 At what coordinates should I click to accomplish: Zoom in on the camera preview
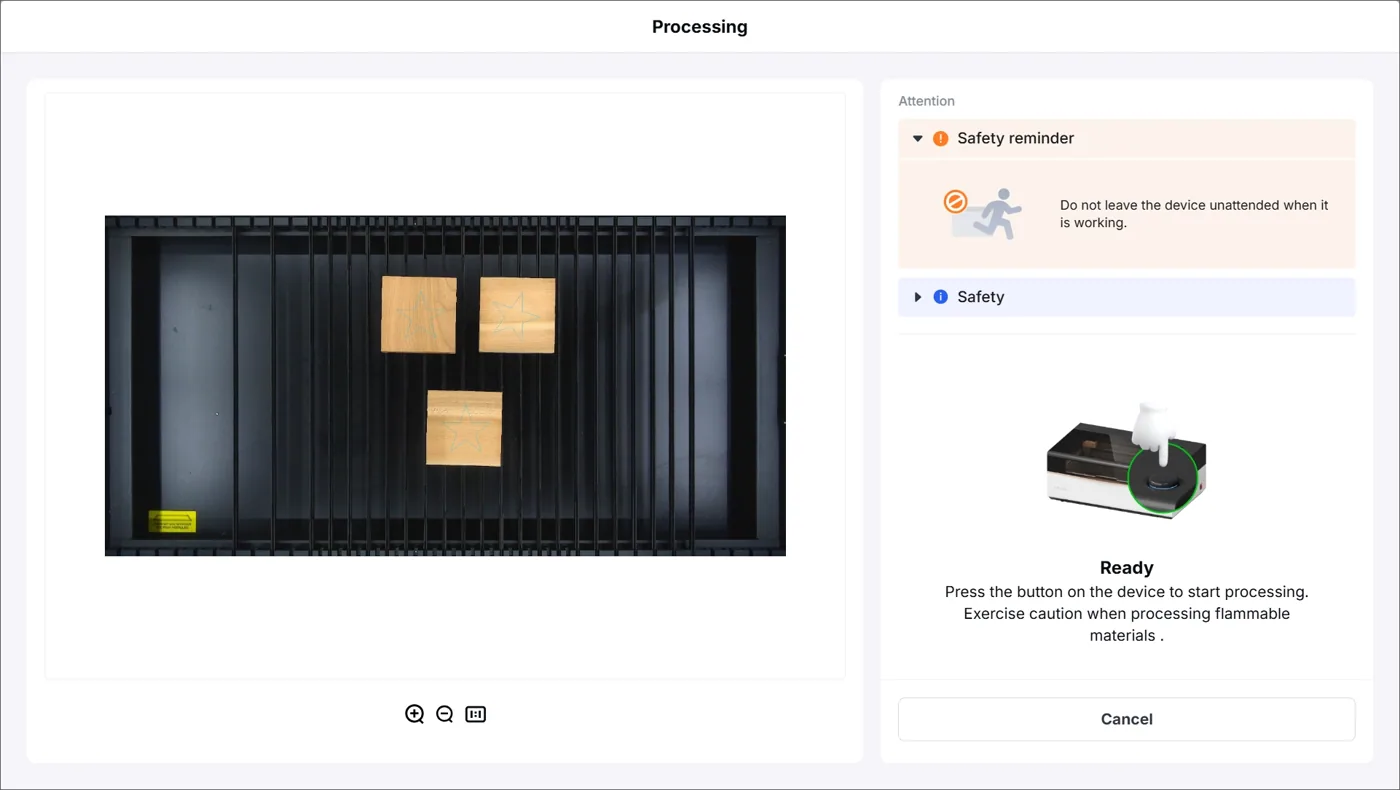point(414,714)
